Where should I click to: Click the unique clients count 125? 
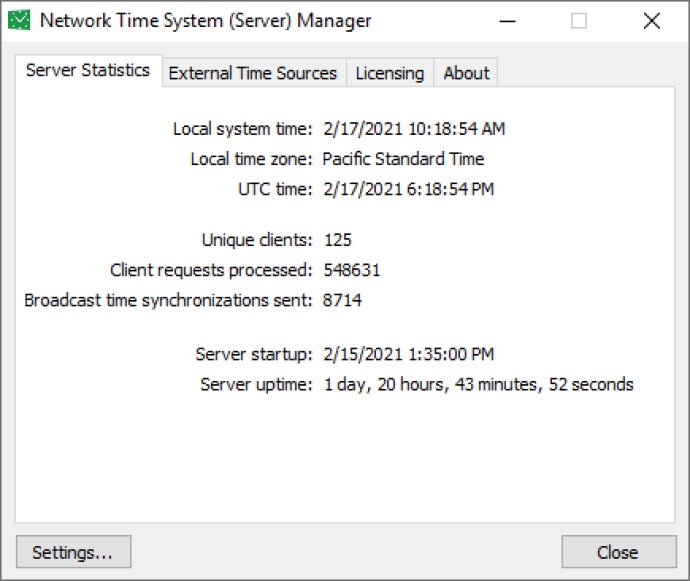pyautogui.click(x=338, y=240)
